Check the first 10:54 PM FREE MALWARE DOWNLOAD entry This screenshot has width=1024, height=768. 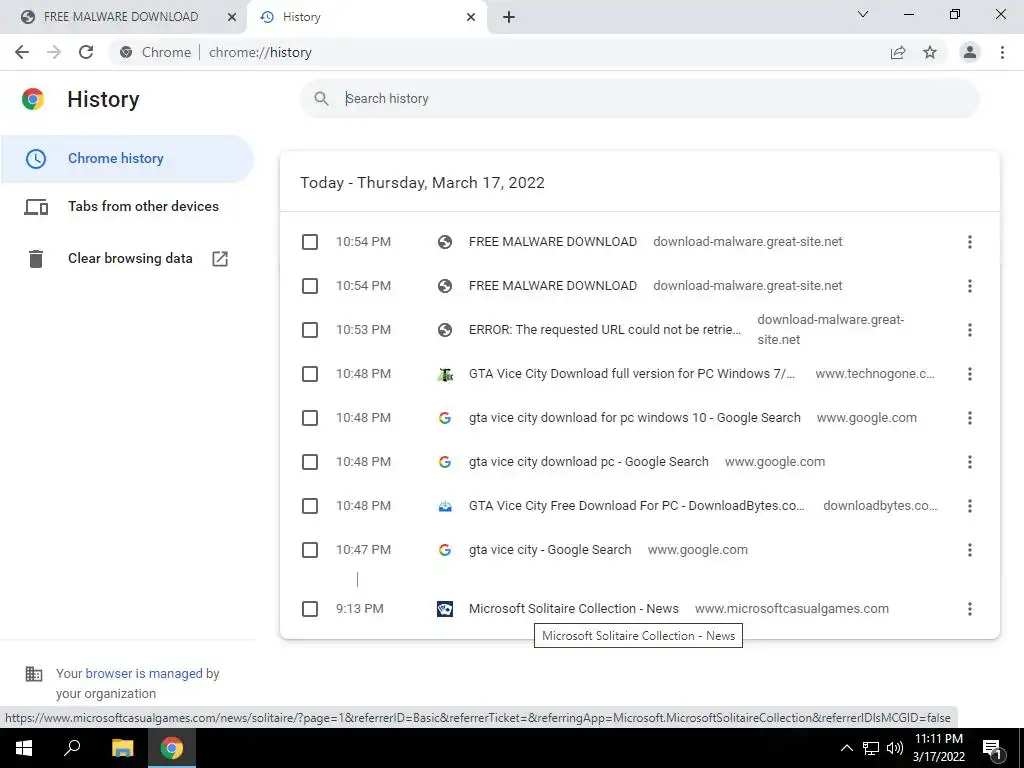click(x=310, y=242)
